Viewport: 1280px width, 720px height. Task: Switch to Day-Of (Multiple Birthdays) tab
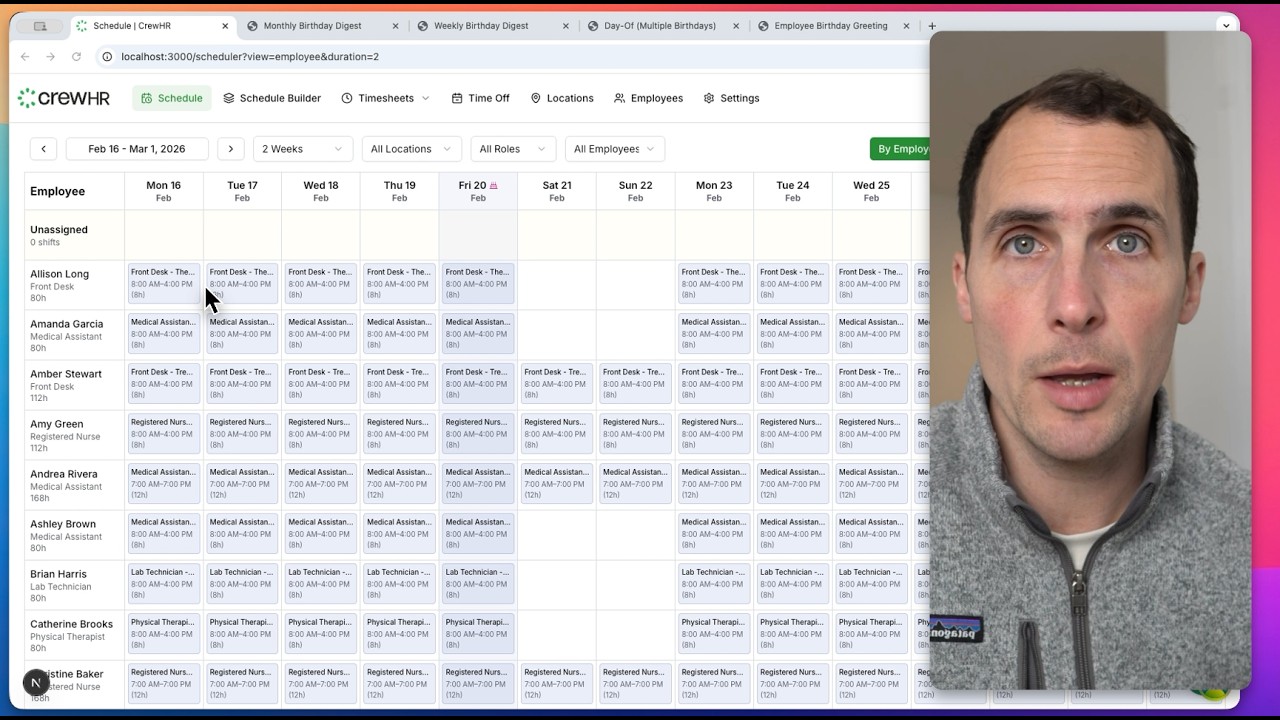(662, 26)
